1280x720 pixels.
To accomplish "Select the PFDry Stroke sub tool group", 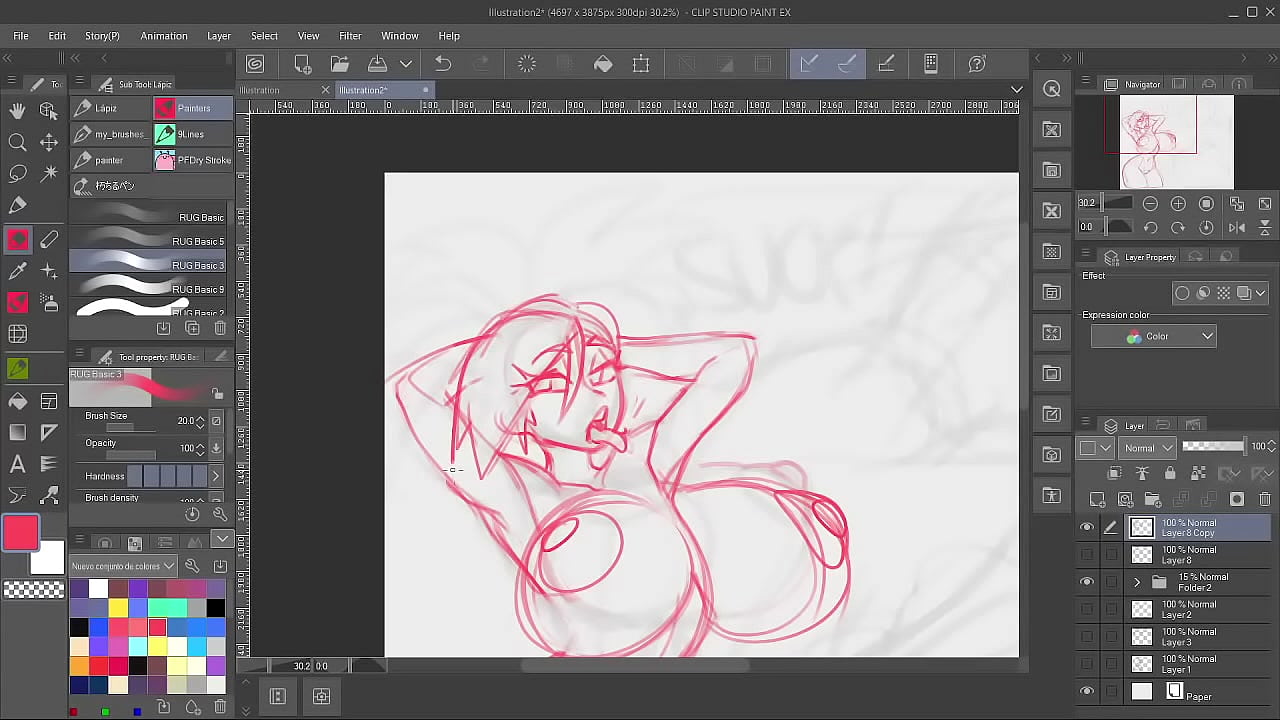I will click(x=193, y=160).
